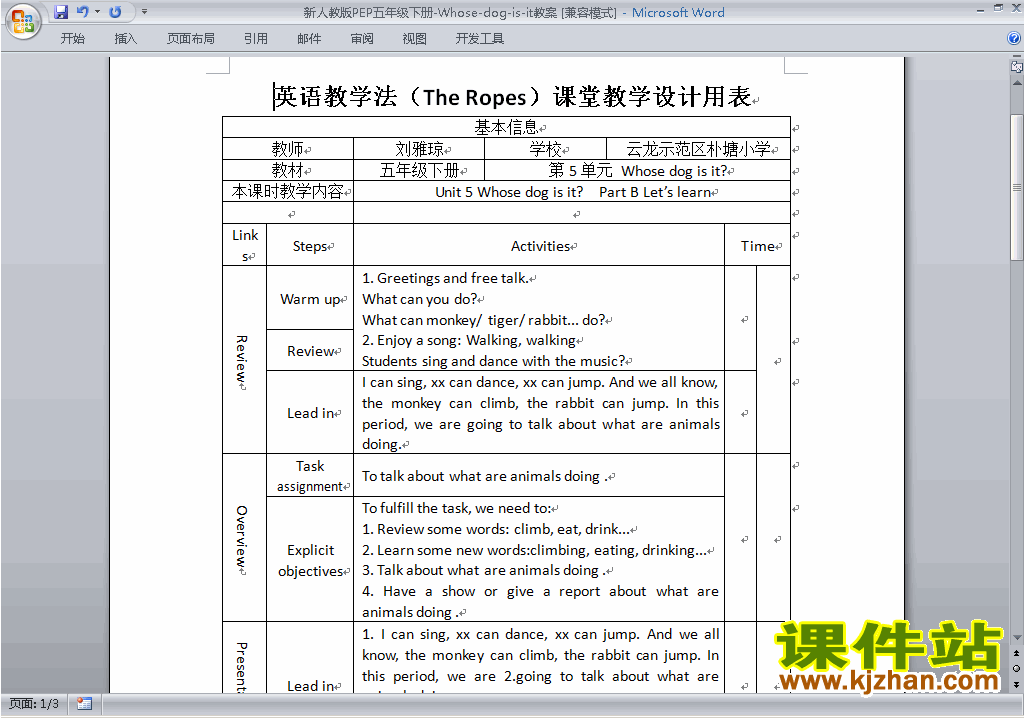Click the Warm up step cell
This screenshot has height=718, width=1024.
[x=310, y=299]
